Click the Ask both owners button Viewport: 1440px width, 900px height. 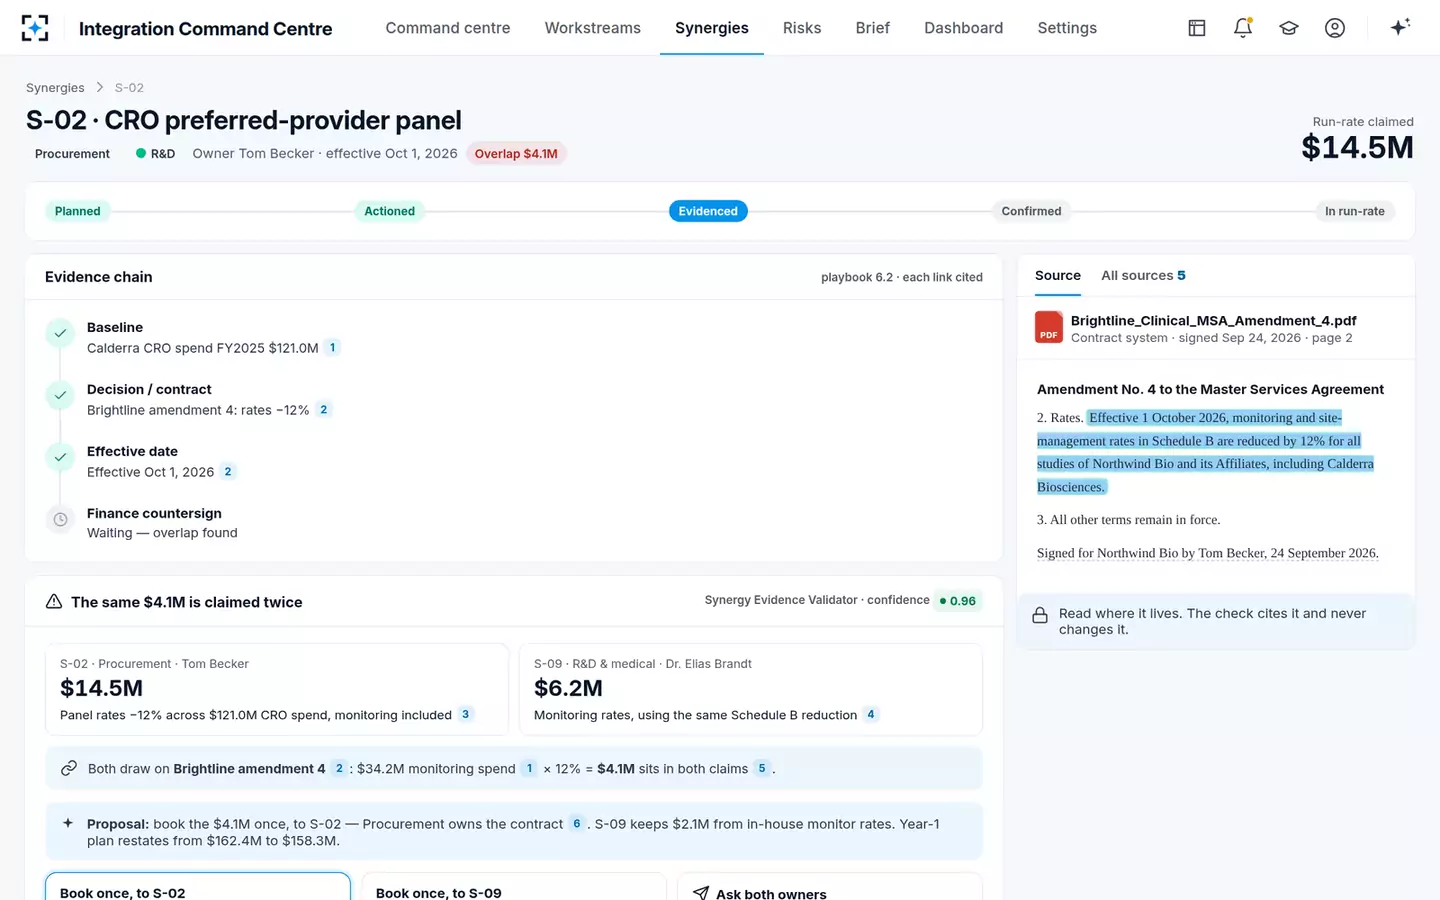point(830,887)
